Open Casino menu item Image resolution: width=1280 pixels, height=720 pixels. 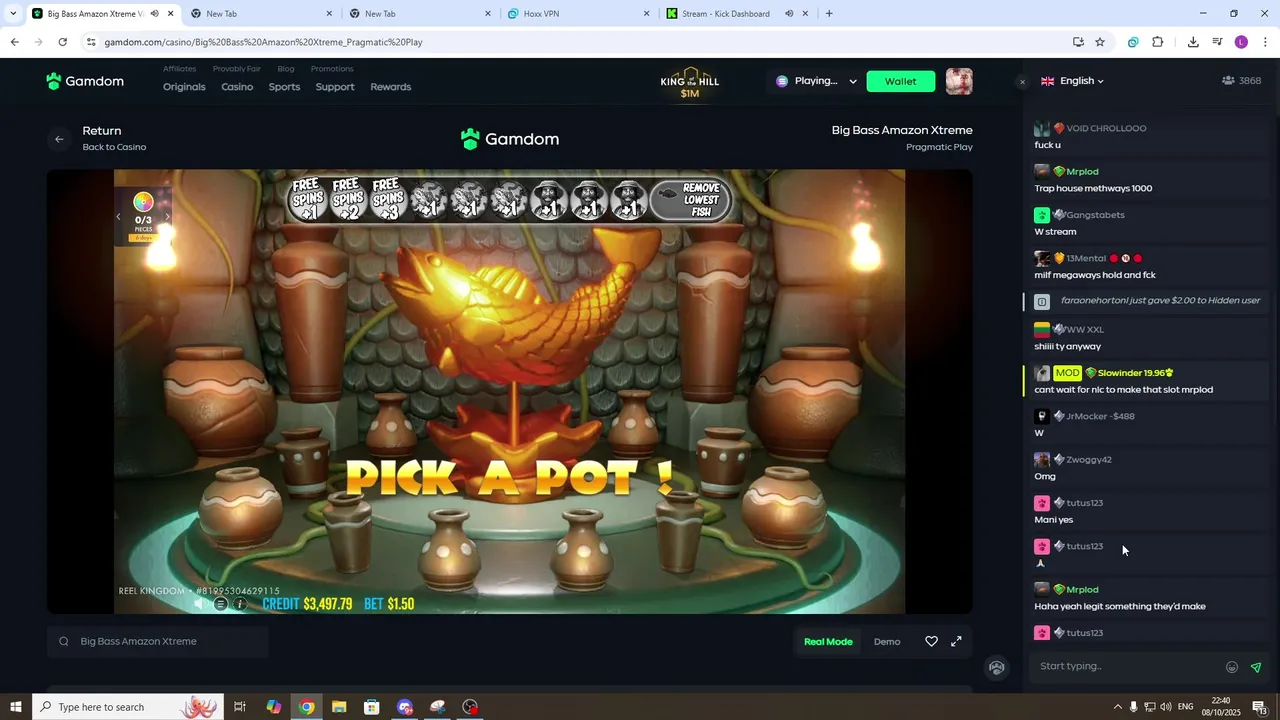click(x=237, y=87)
